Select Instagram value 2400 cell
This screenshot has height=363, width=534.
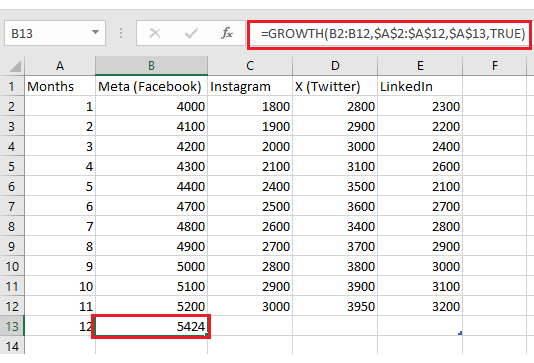(x=250, y=187)
